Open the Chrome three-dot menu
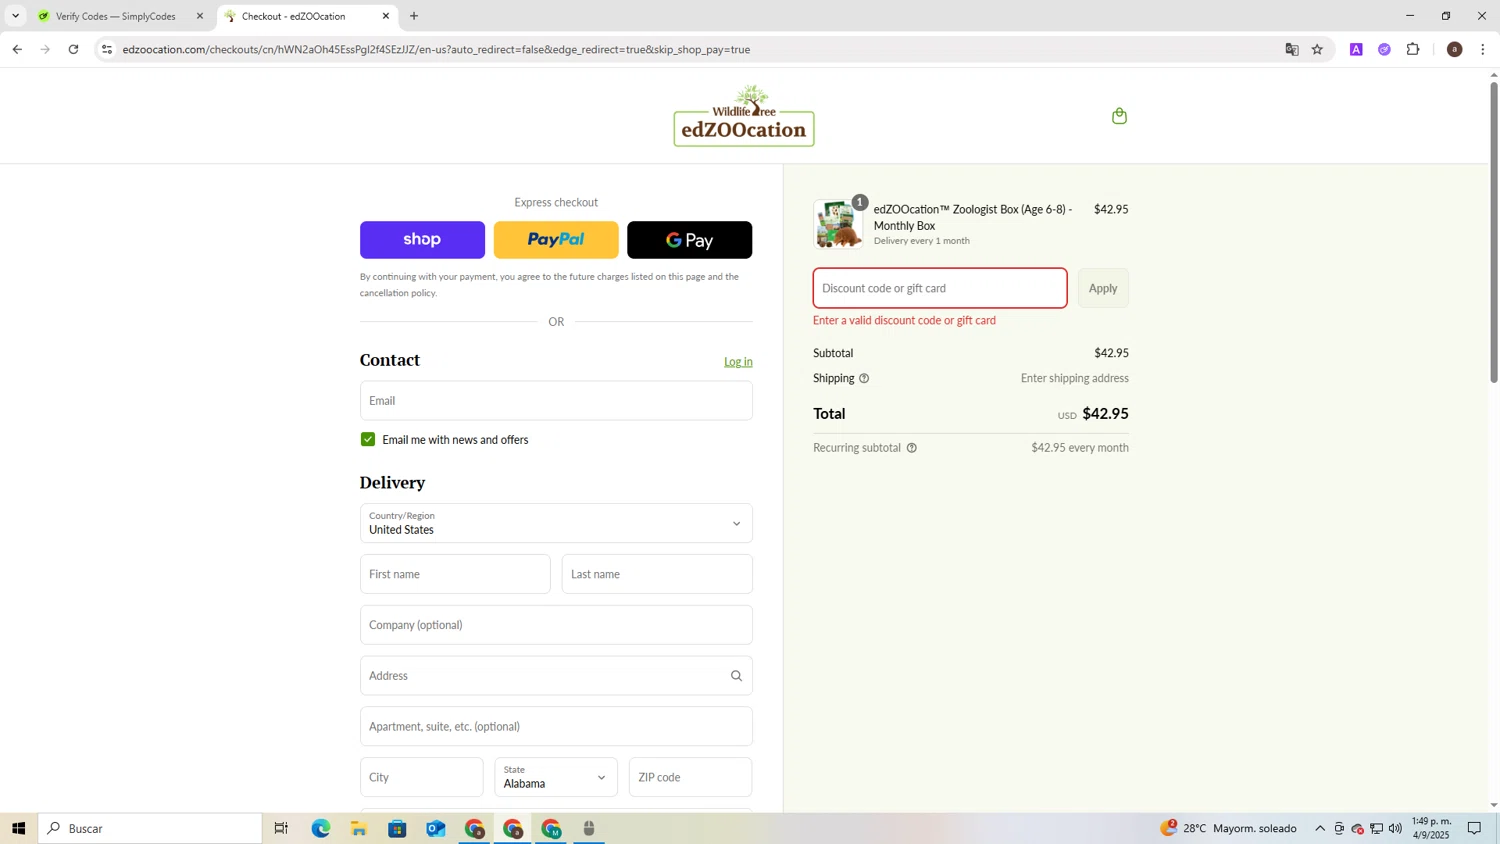Viewport: 1500px width, 844px height. (1482, 49)
